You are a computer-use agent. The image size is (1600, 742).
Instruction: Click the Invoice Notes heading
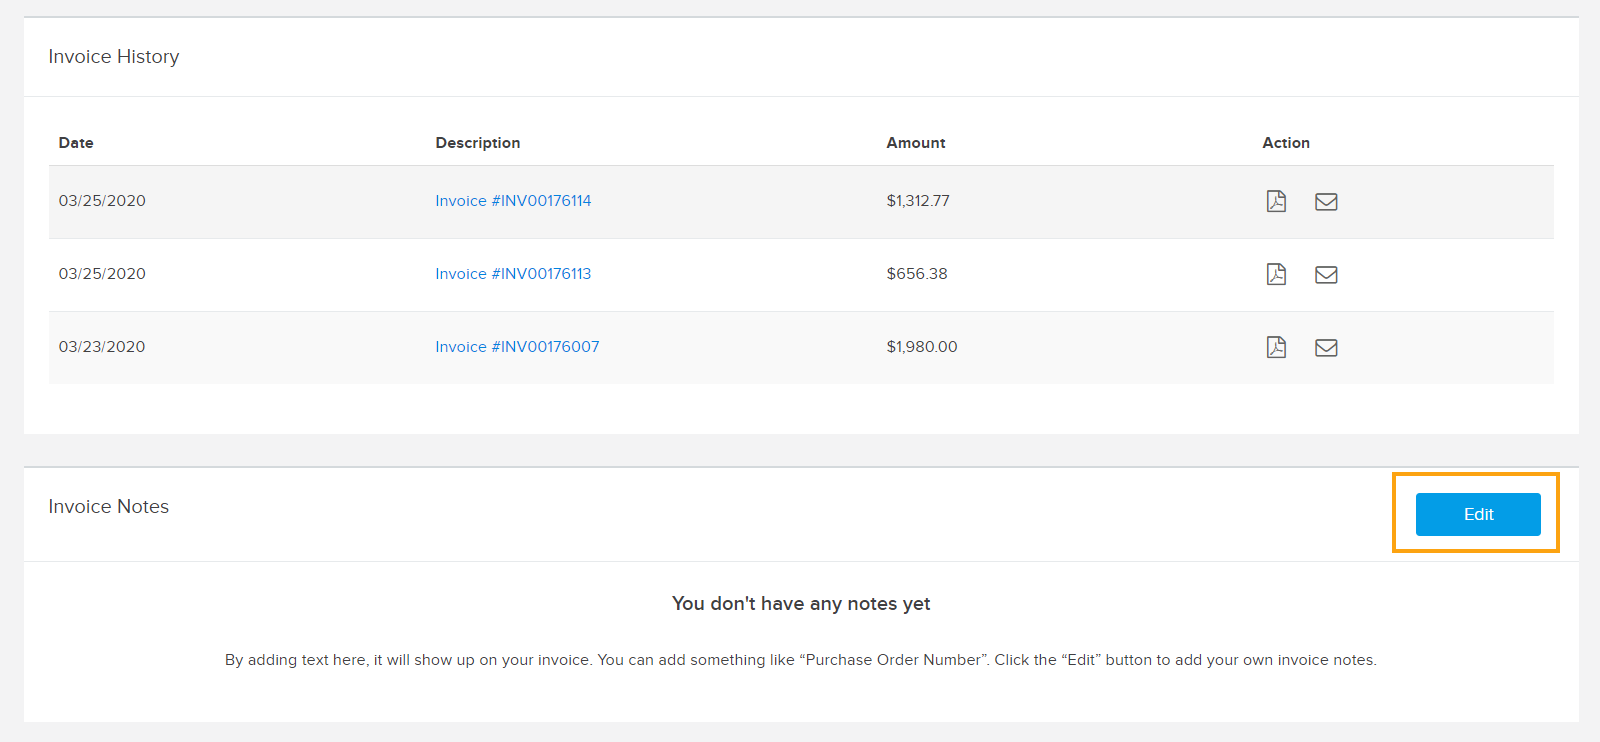pyautogui.click(x=109, y=507)
